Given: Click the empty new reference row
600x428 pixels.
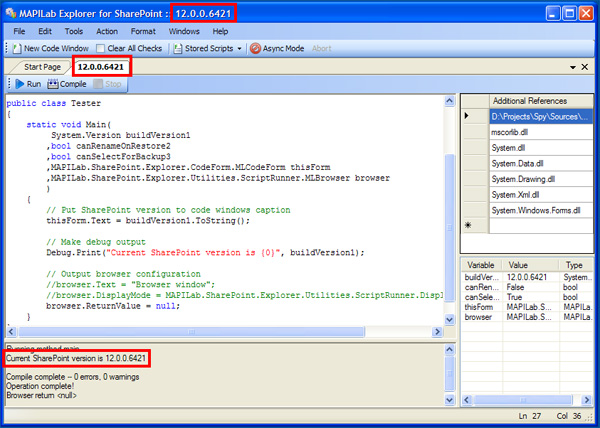Looking at the screenshot, I should click(541, 226).
